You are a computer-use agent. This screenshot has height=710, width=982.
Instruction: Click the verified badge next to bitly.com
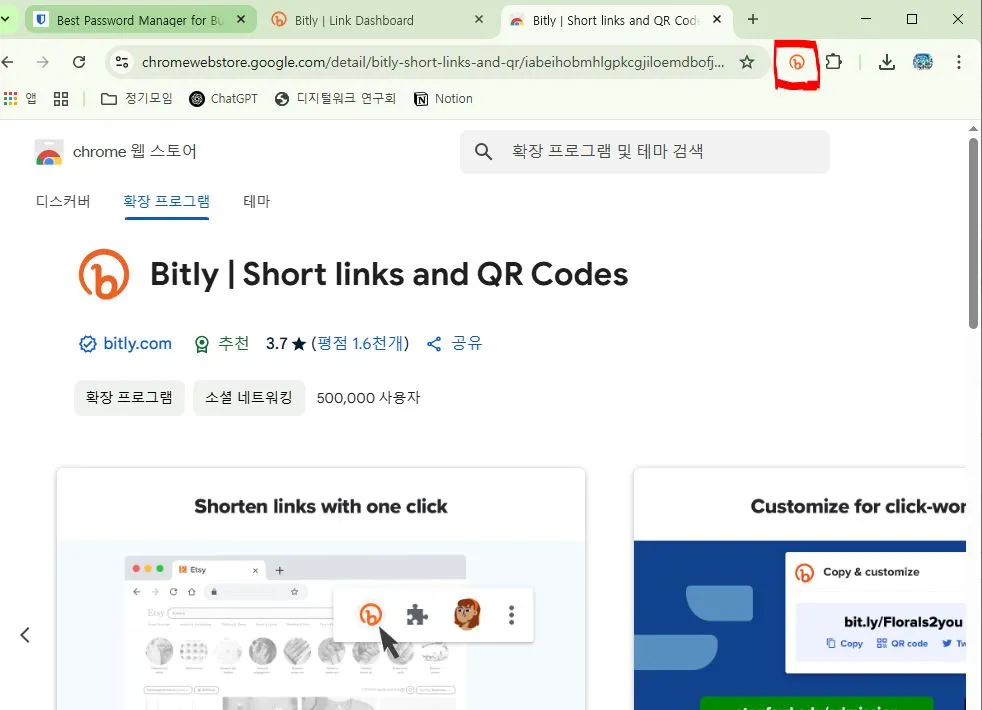click(x=88, y=344)
